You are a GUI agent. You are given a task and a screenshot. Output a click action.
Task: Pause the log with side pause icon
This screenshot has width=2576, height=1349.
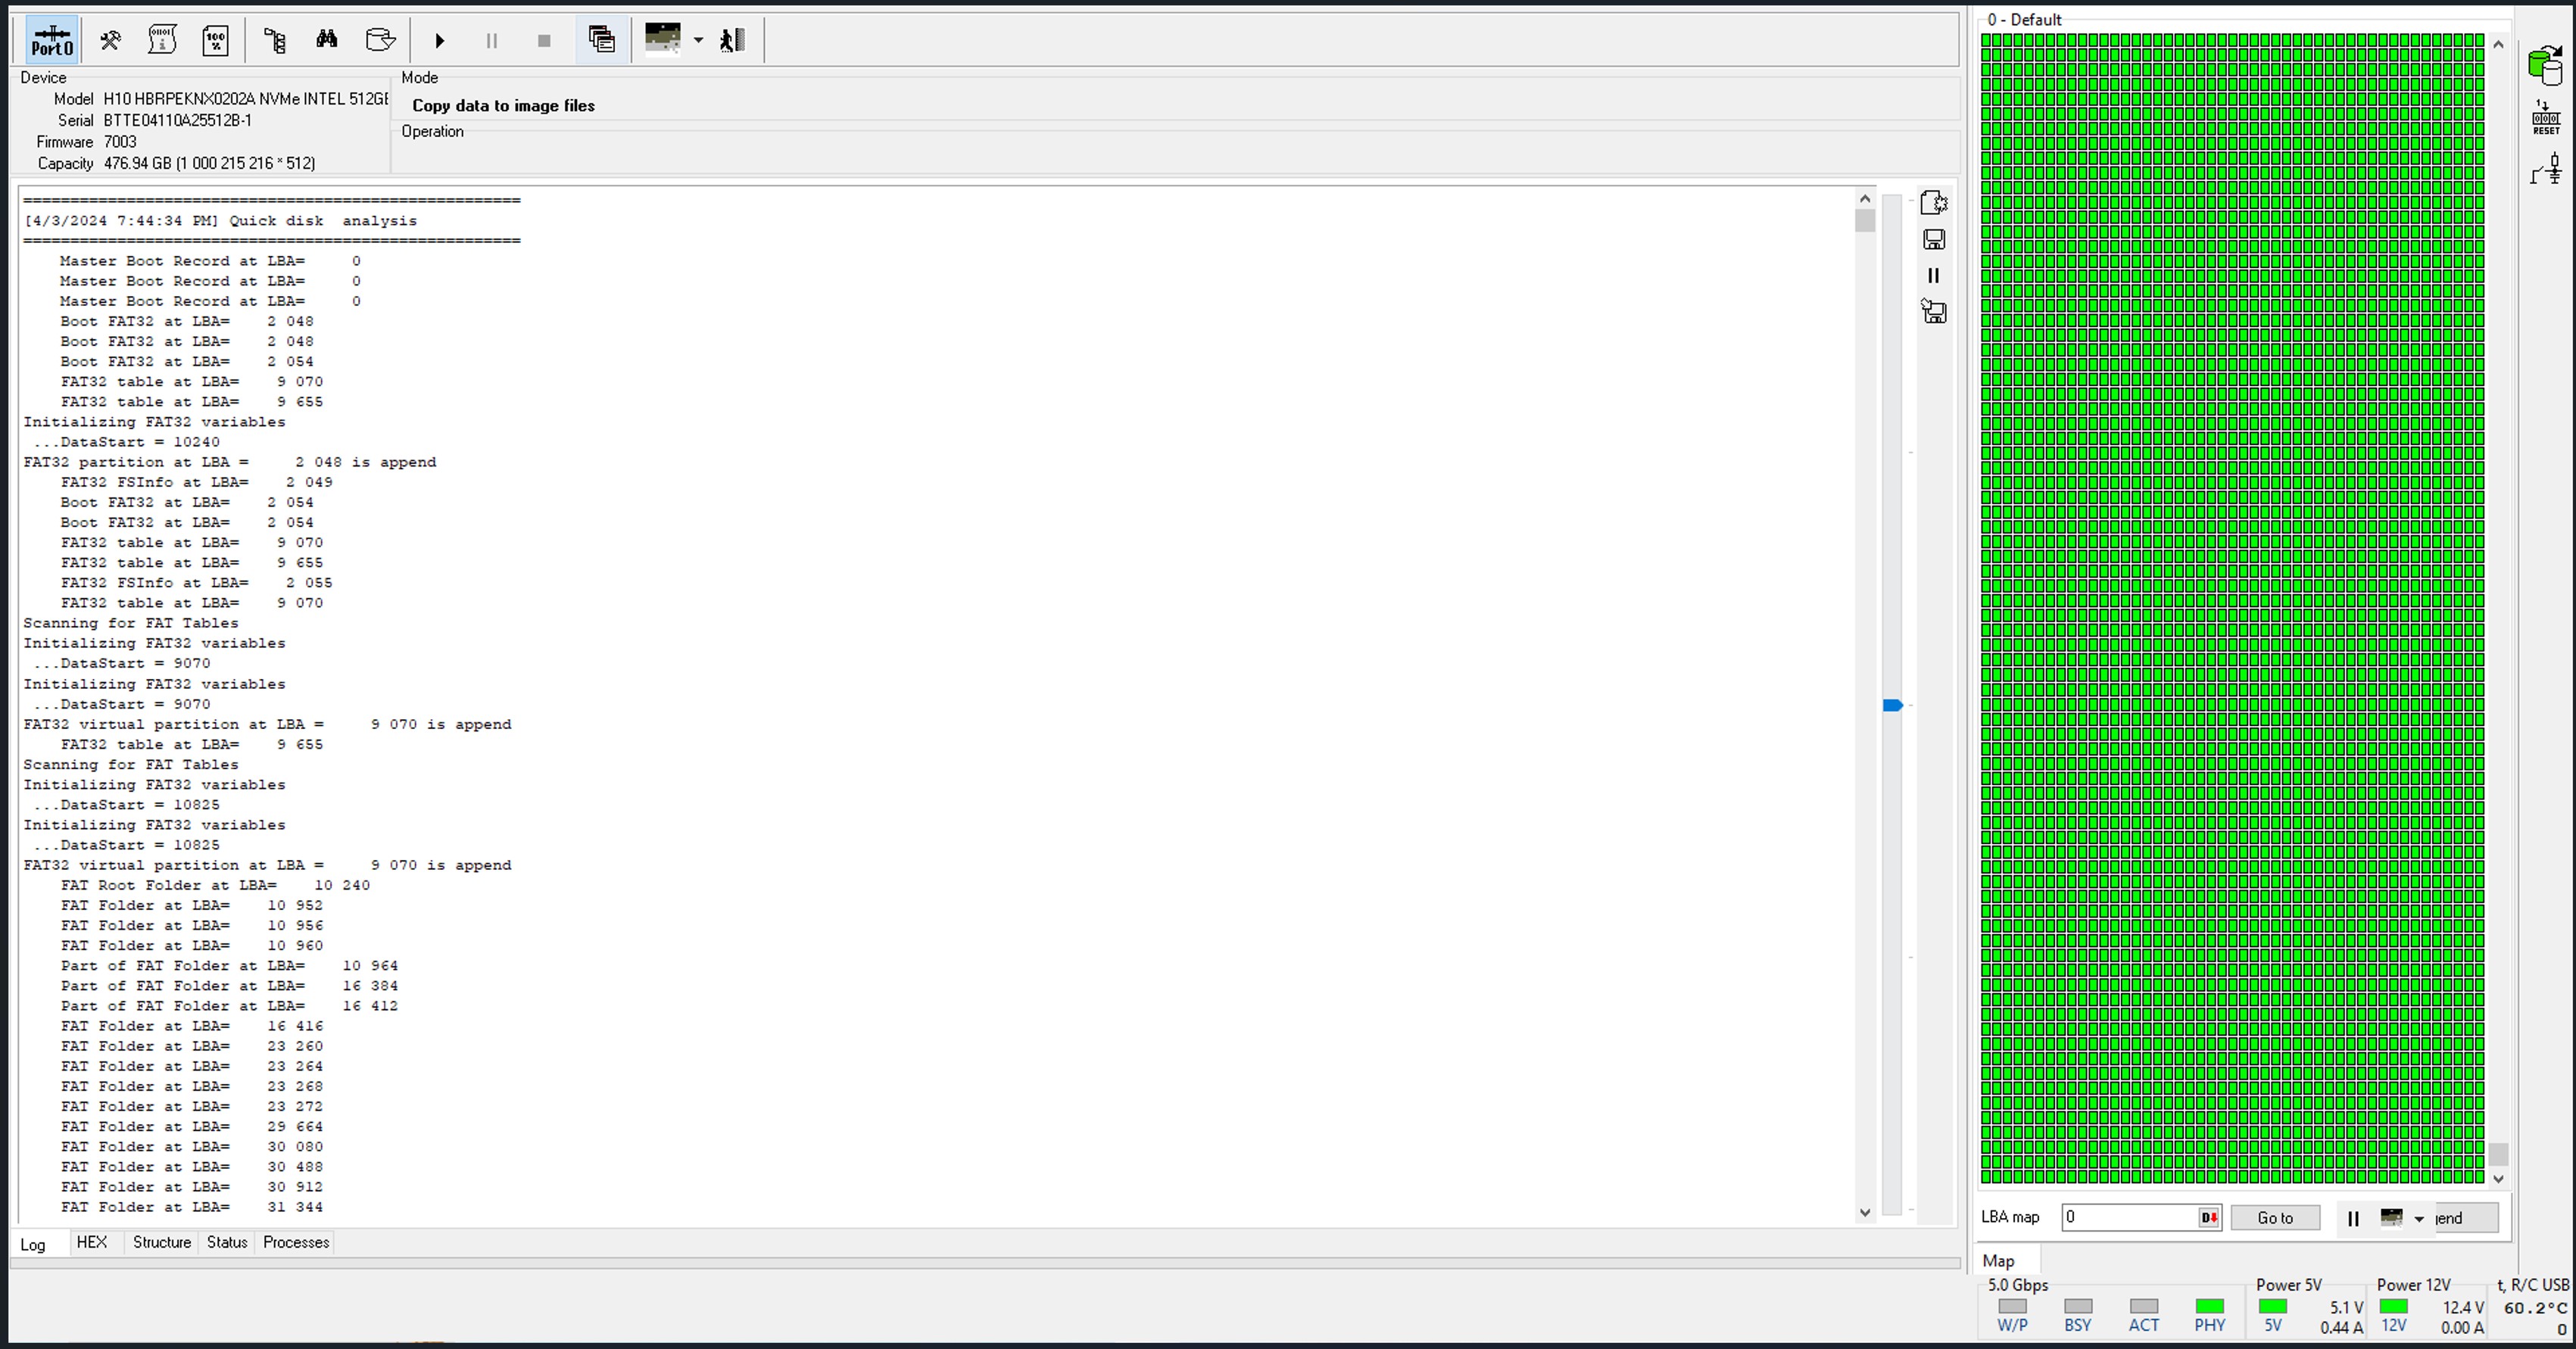[x=1933, y=276]
